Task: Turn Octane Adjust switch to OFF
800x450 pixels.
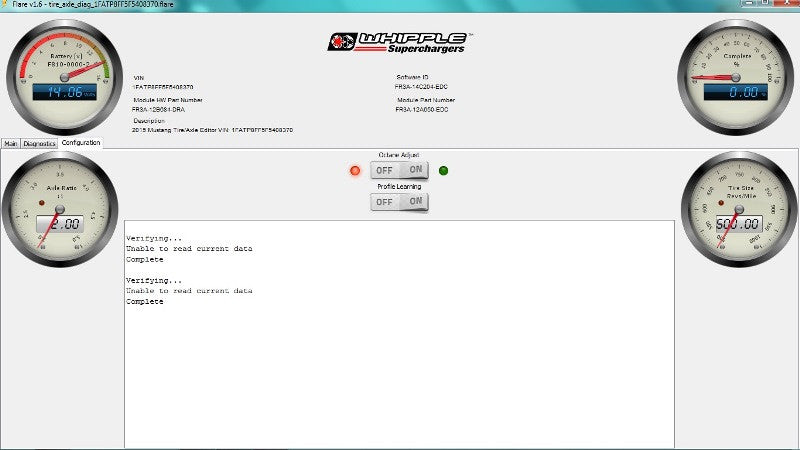Action: [384, 171]
